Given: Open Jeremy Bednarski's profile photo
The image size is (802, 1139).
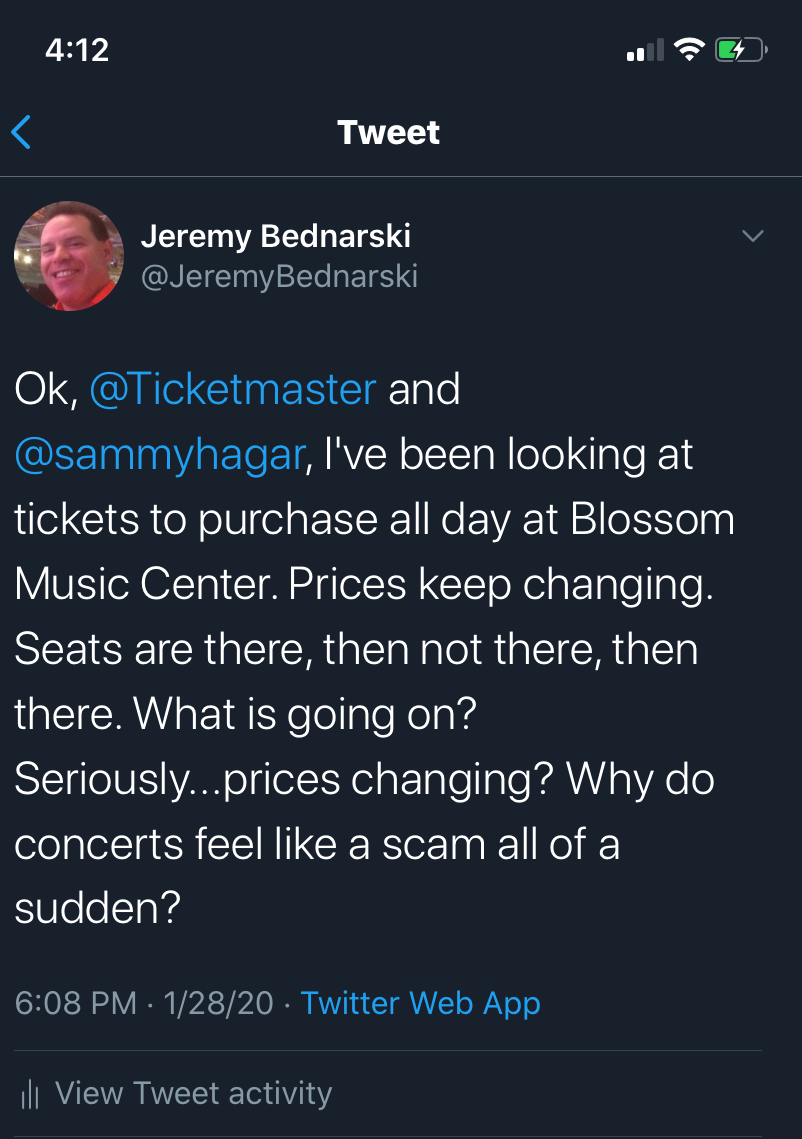Looking at the screenshot, I should (69, 257).
